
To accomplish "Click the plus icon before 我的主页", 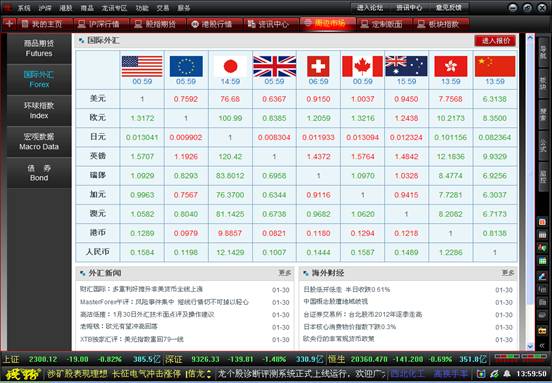I will [x=9, y=24].
